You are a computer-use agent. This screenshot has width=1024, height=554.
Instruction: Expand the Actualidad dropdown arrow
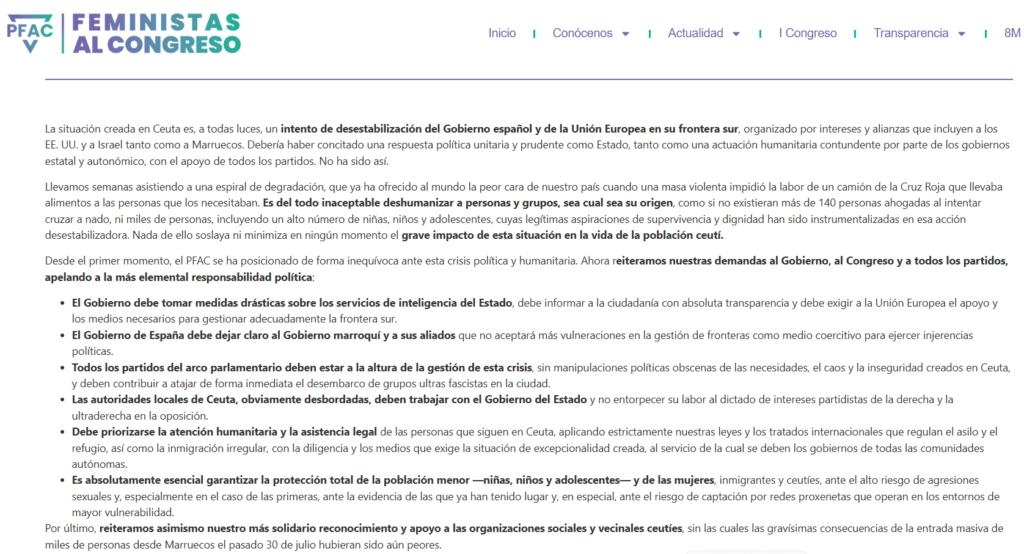coord(736,34)
